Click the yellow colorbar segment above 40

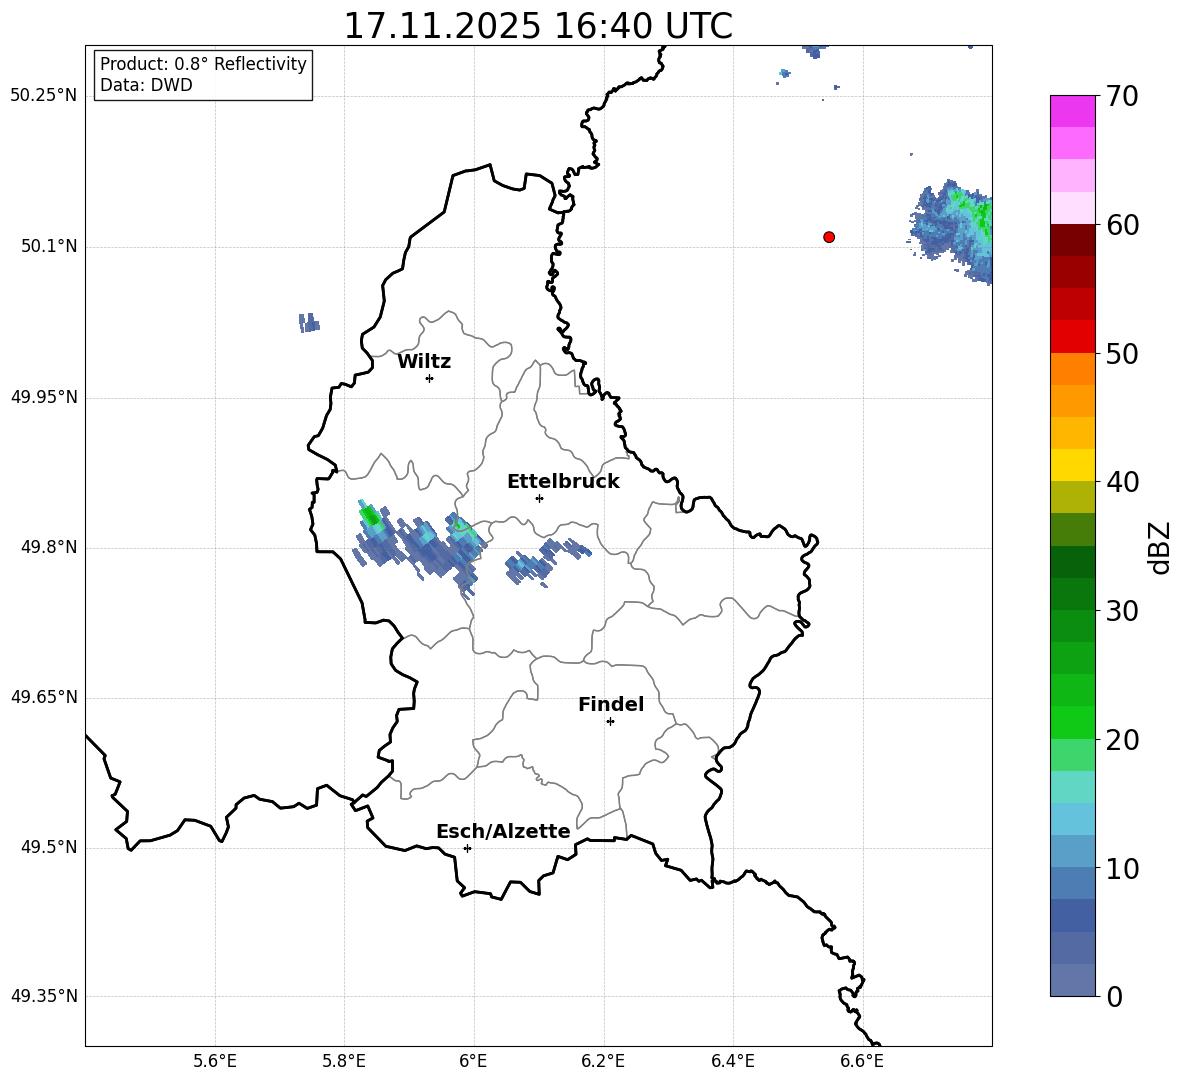1072,465
